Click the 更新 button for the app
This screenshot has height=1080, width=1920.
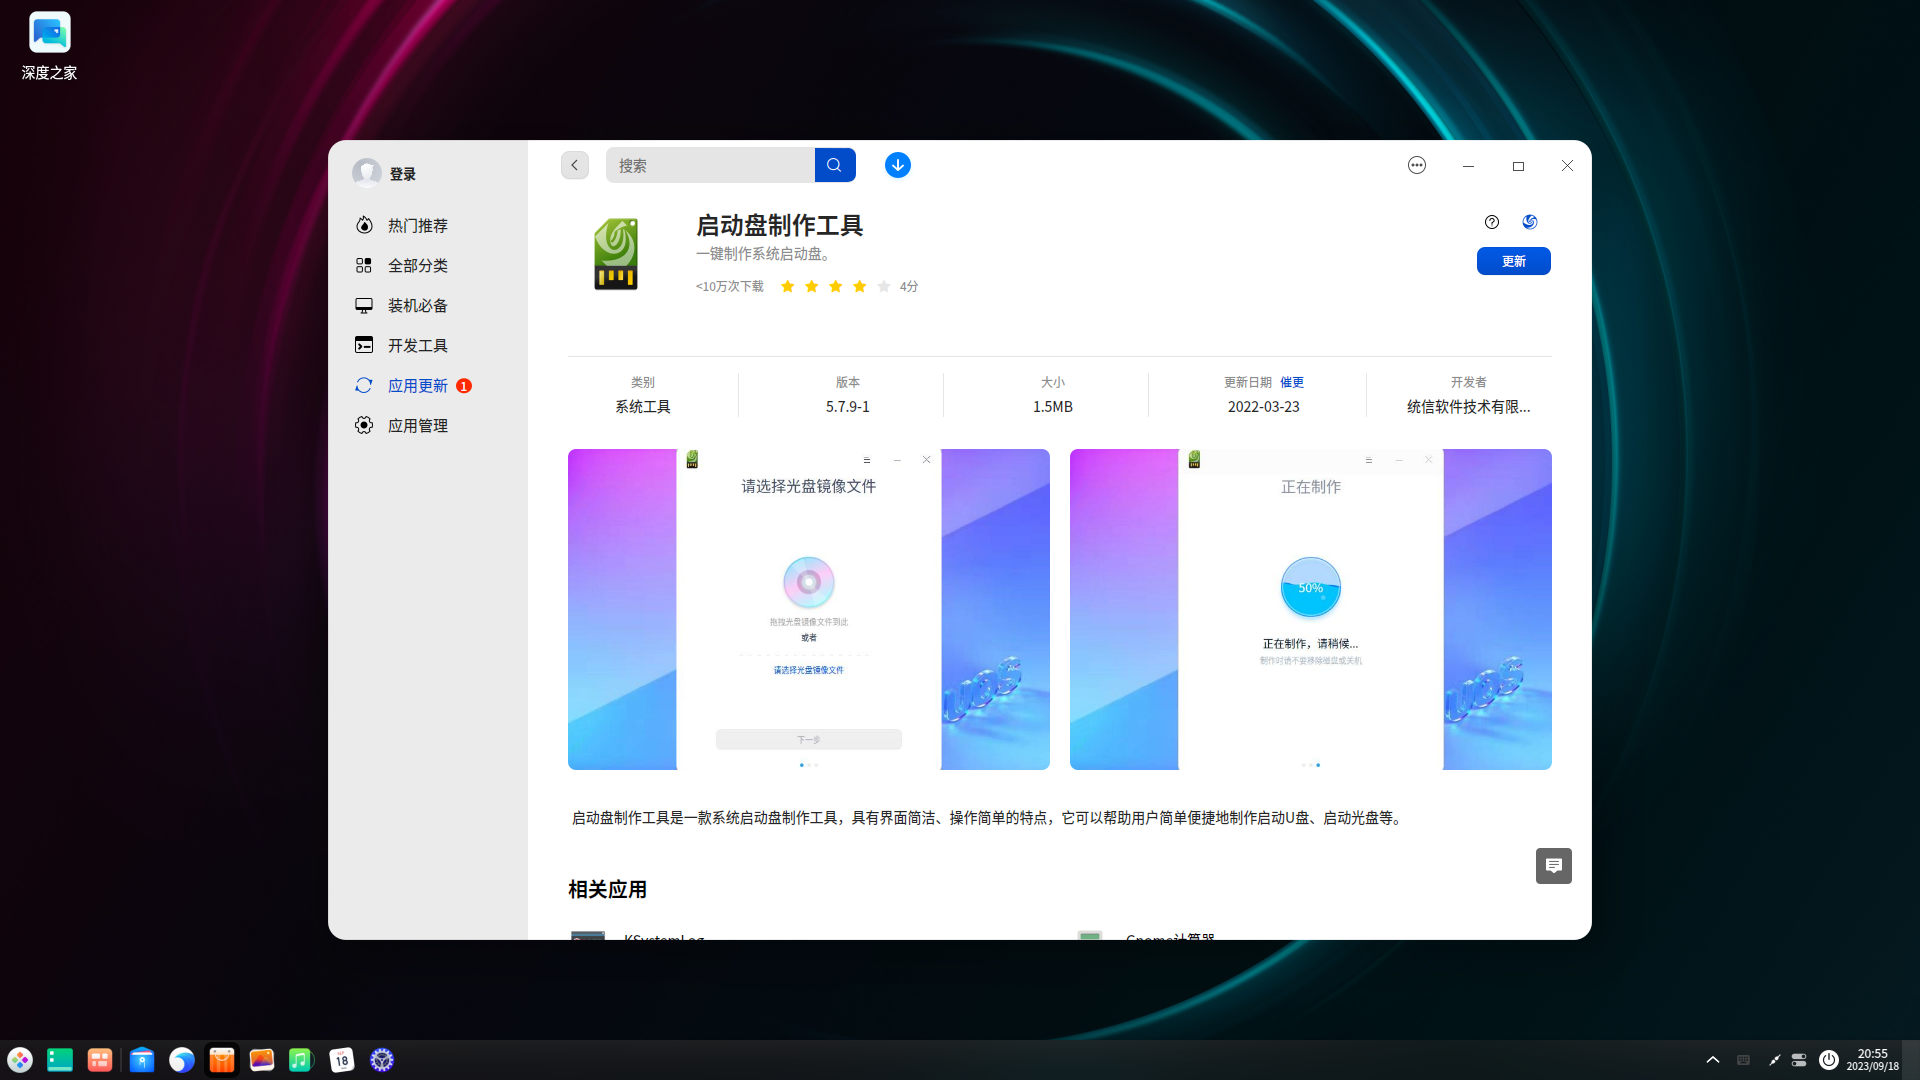1514,261
